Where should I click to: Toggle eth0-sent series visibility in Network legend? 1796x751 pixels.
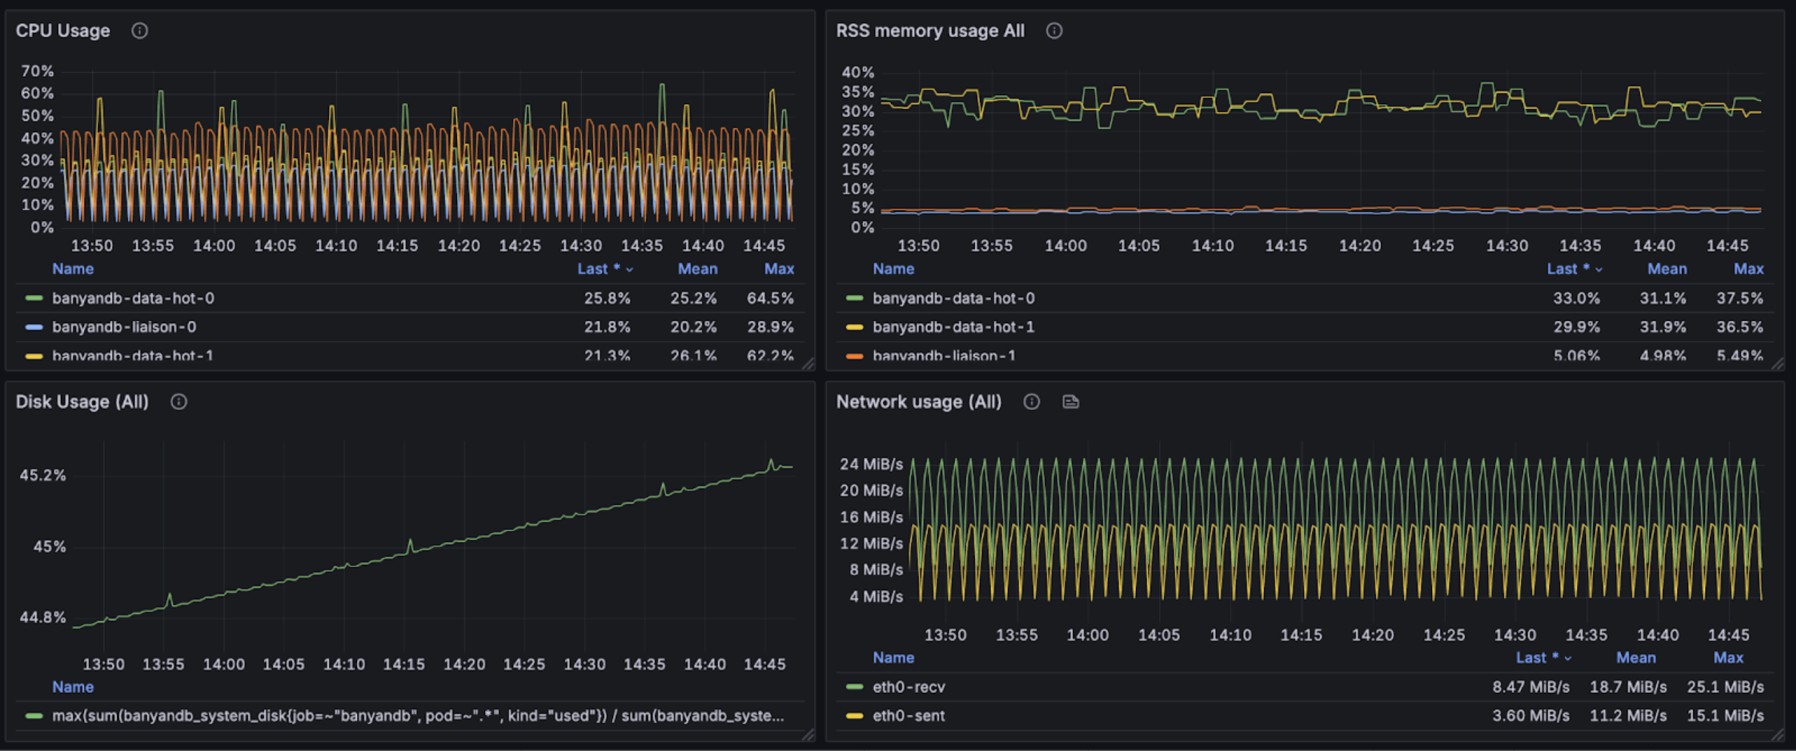pos(908,716)
